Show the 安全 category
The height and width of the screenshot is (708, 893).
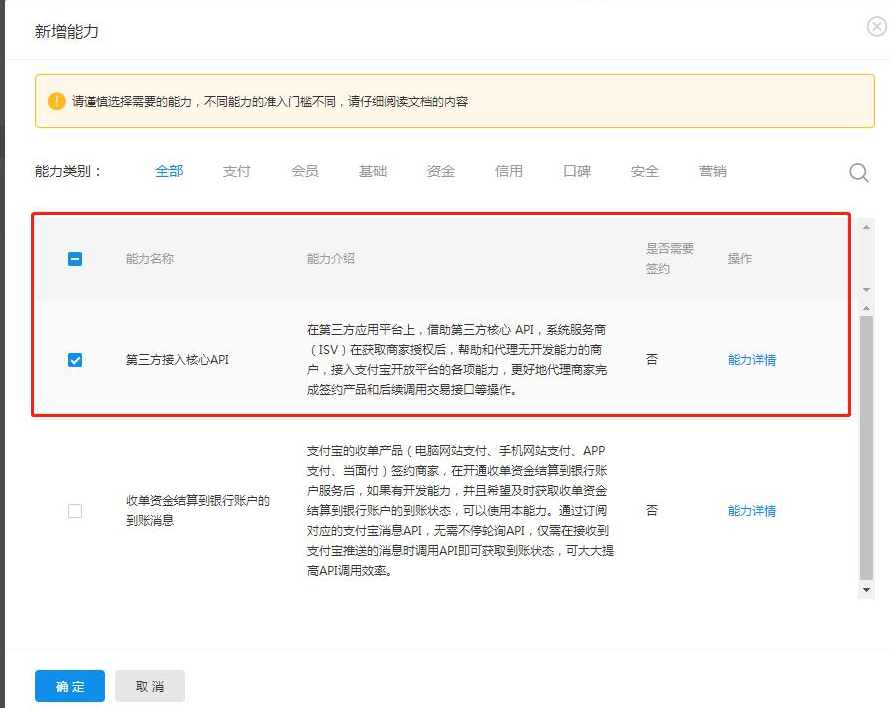pyautogui.click(x=645, y=171)
